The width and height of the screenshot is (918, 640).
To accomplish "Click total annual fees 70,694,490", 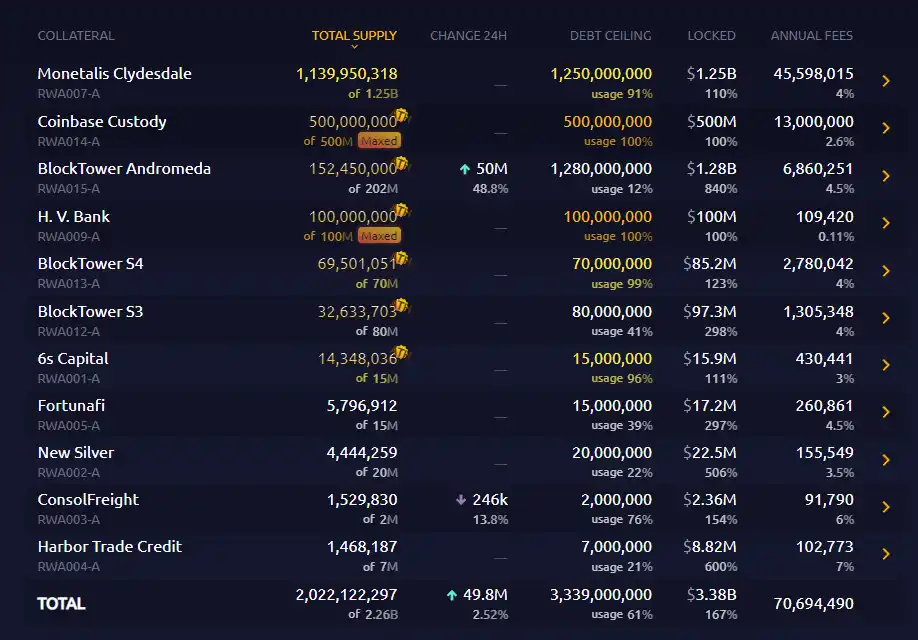I will tap(813, 604).
